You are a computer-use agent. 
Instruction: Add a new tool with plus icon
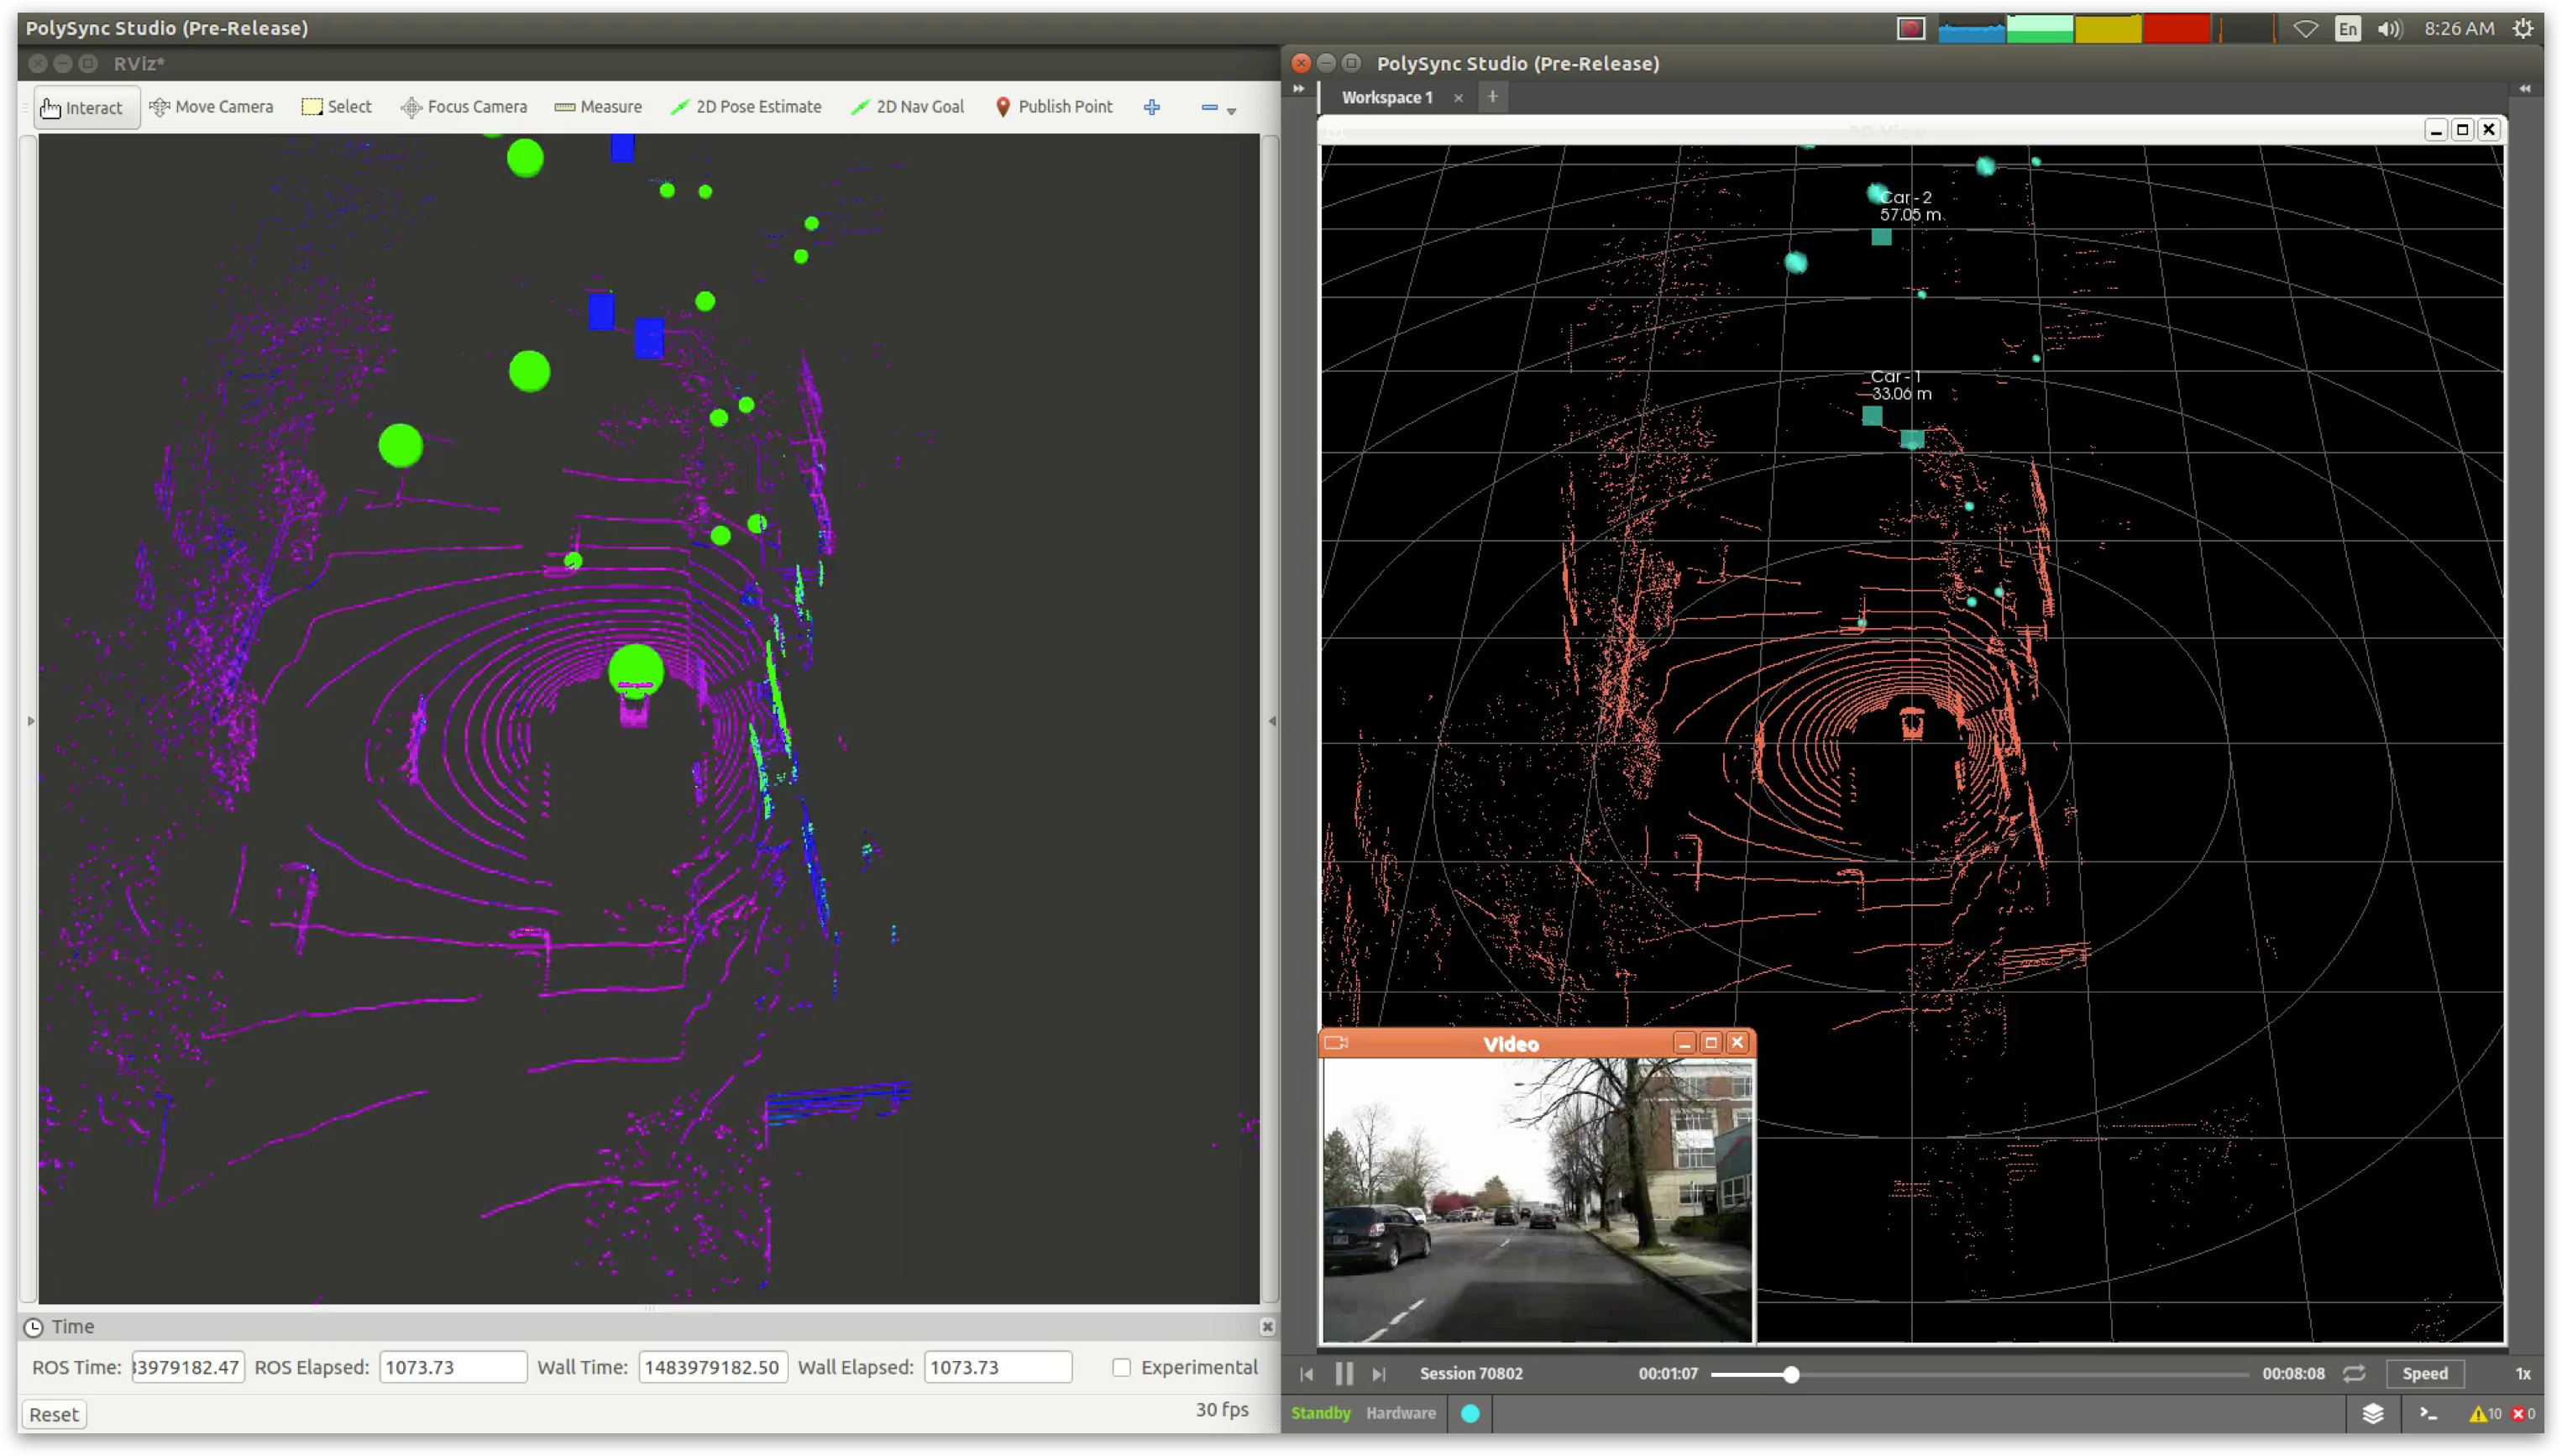[1152, 107]
